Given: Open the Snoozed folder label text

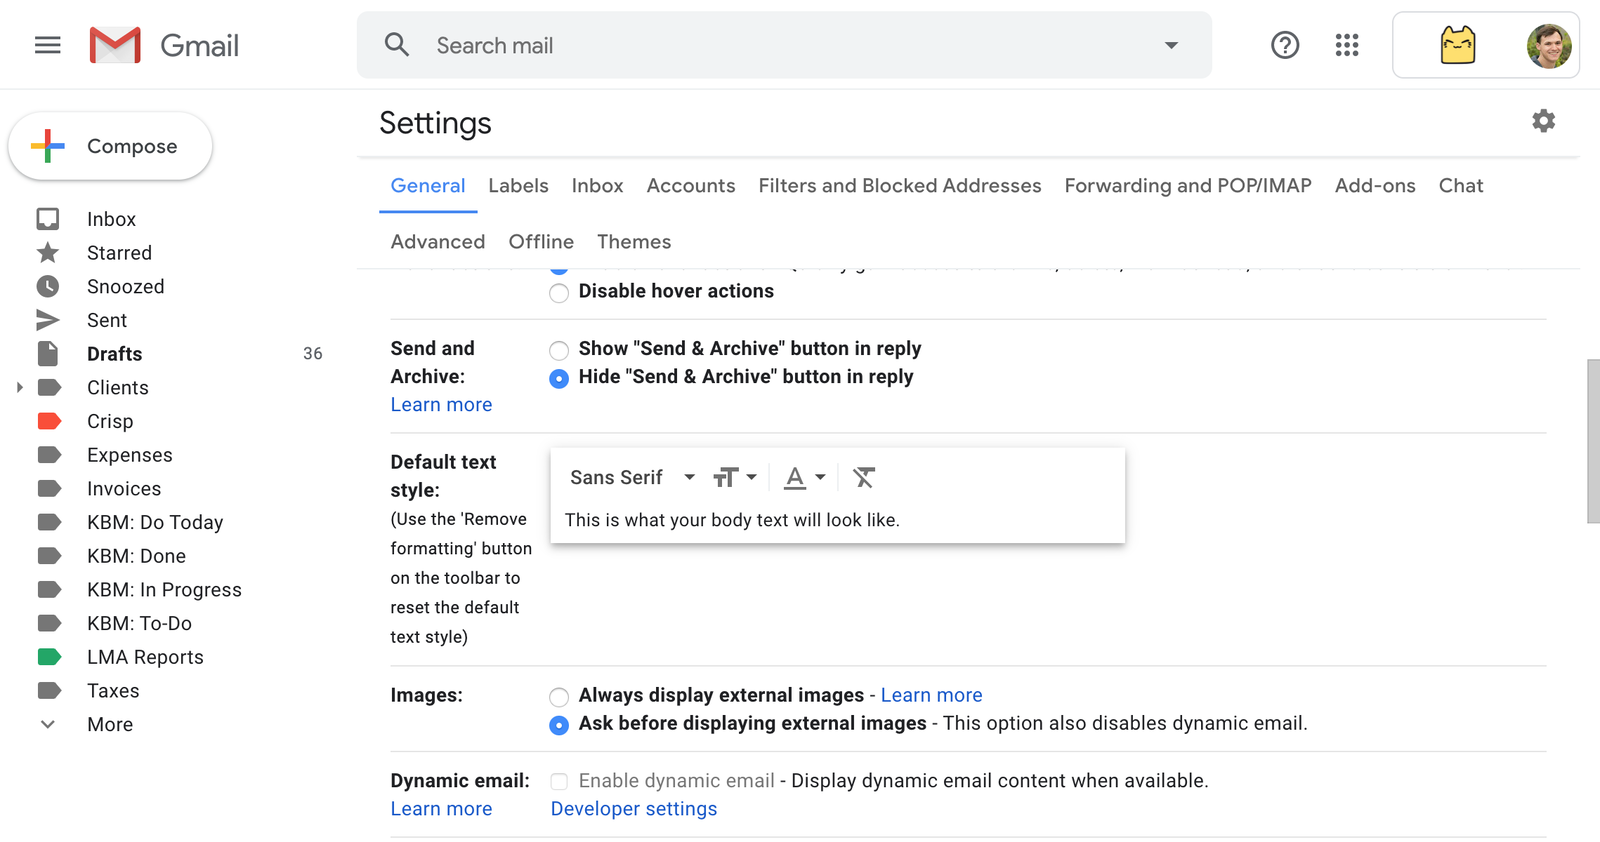Looking at the screenshot, I should (x=126, y=287).
